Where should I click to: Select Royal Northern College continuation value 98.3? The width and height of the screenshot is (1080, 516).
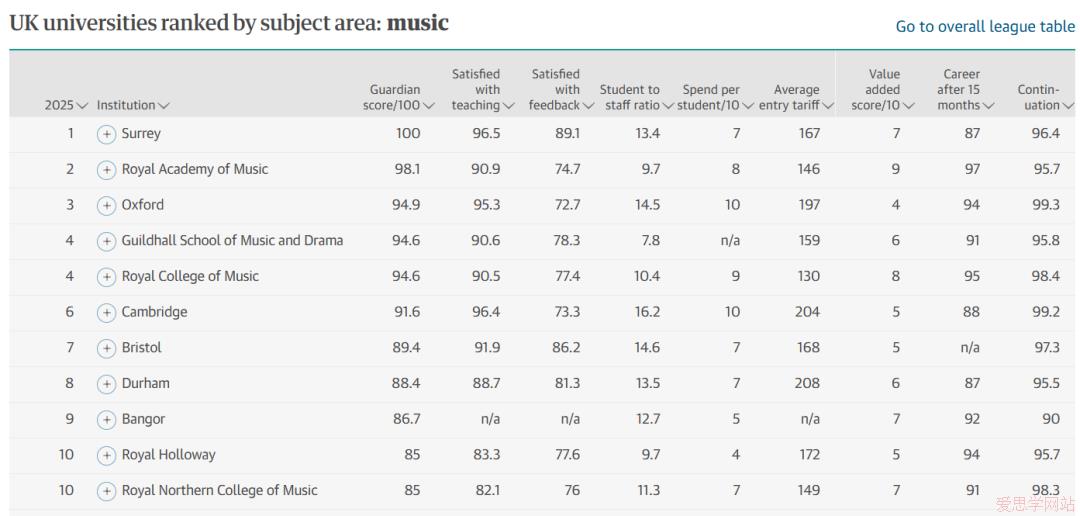click(1046, 491)
